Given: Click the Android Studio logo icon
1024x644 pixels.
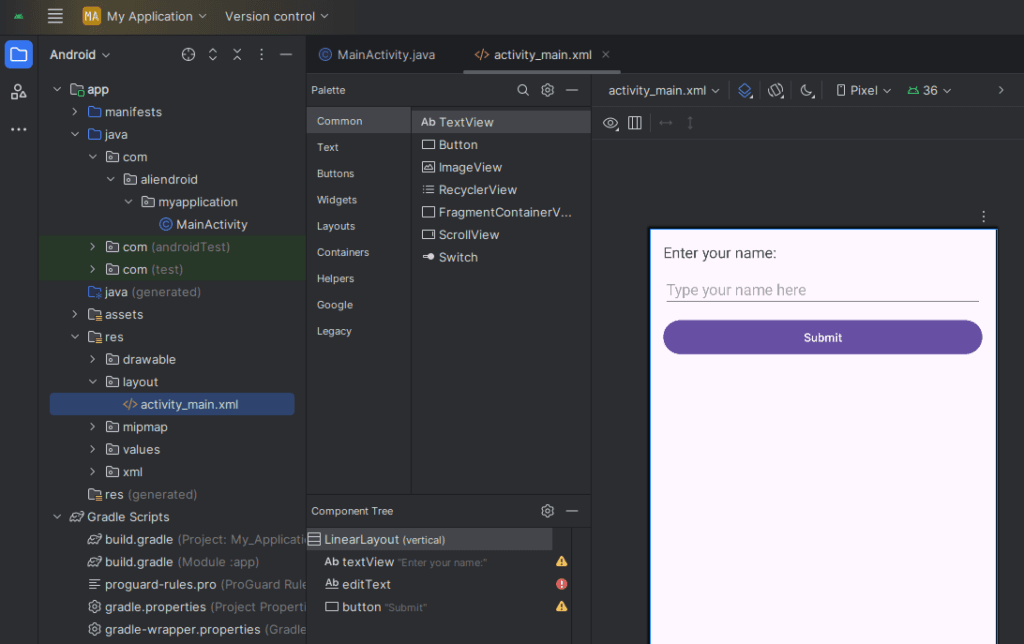Looking at the screenshot, I should point(19,16).
